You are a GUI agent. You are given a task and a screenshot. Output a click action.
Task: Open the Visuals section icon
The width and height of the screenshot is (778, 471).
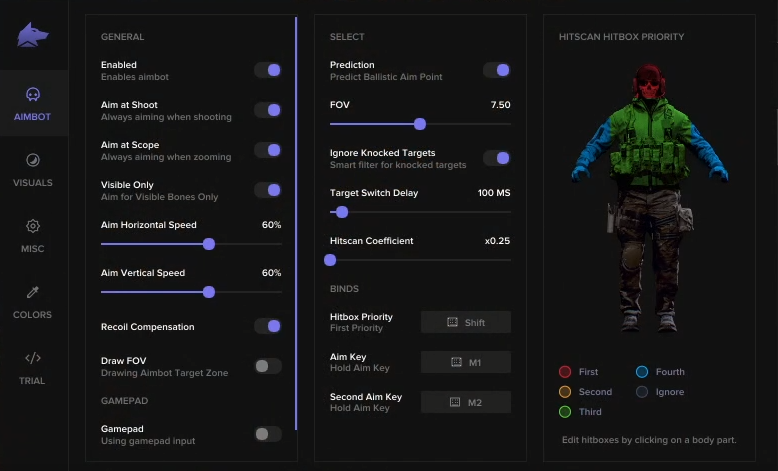(33, 161)
